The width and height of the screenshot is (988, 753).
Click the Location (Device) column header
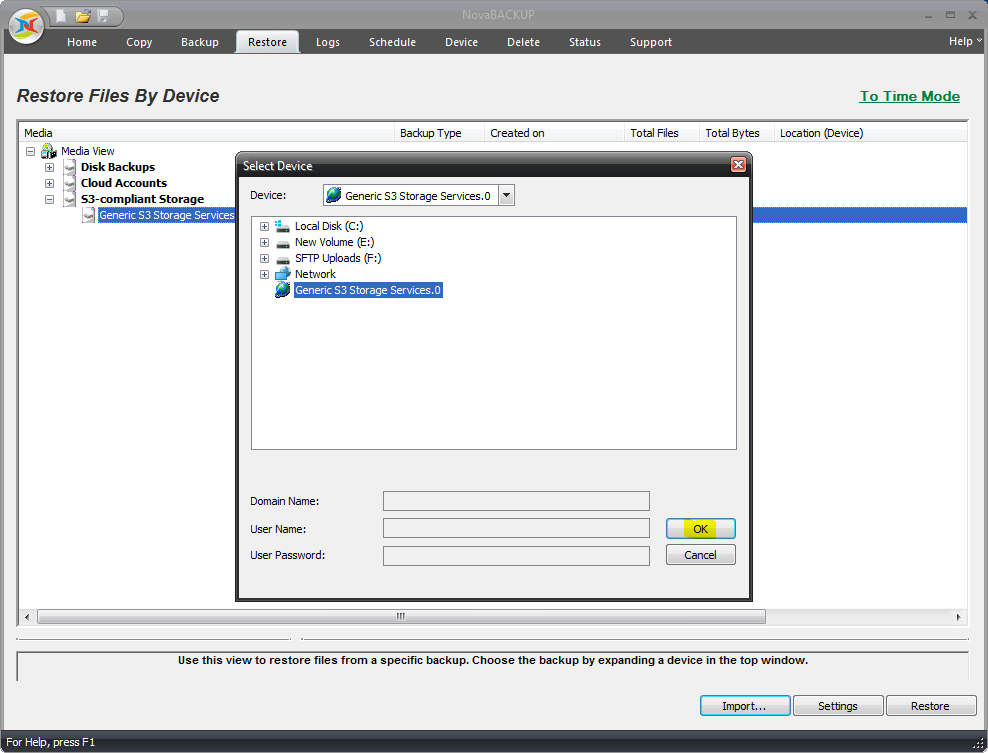(871, 133)
